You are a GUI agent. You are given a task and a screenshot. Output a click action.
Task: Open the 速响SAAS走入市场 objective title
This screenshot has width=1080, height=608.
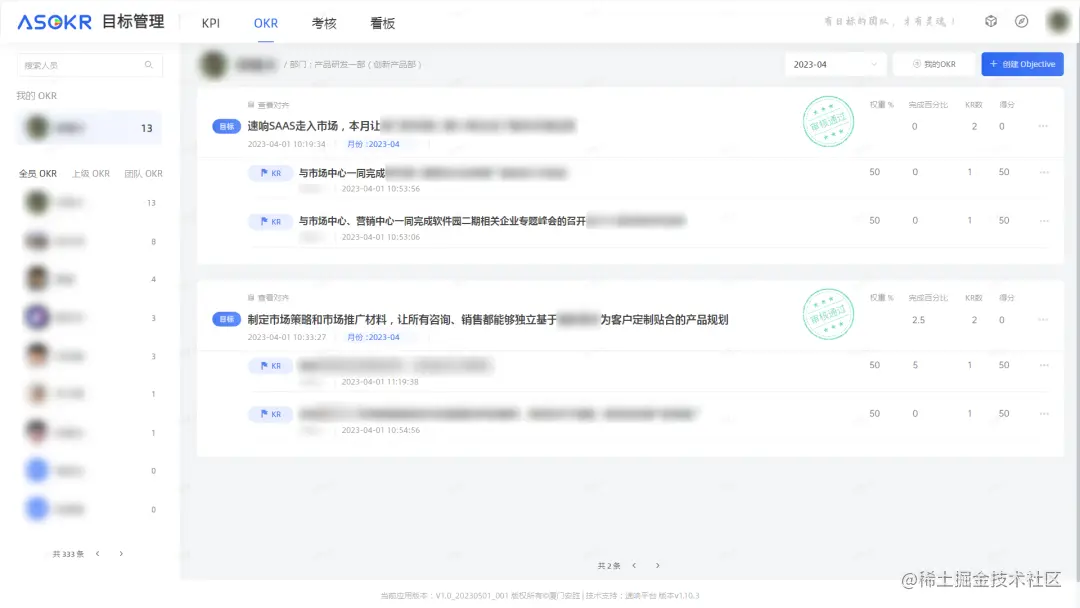[x=411, y=126]
